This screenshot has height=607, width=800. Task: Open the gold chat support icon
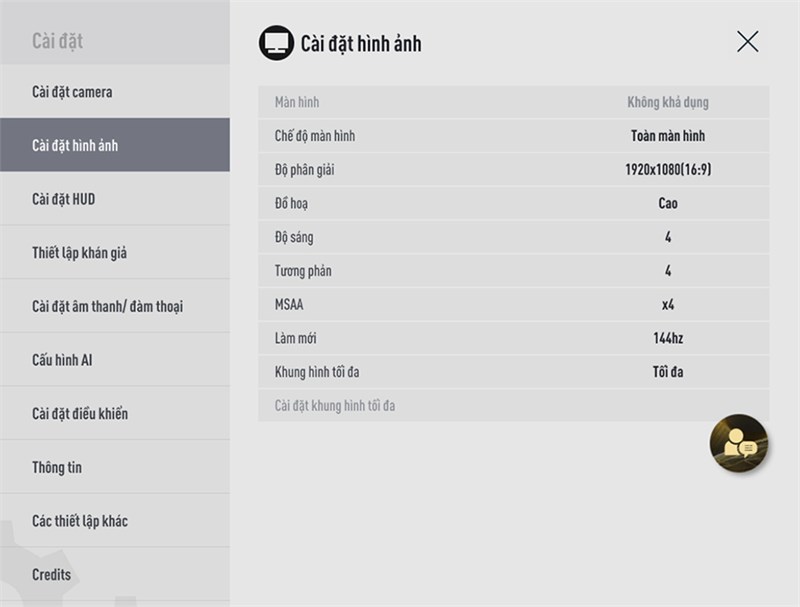click(738, 443)
